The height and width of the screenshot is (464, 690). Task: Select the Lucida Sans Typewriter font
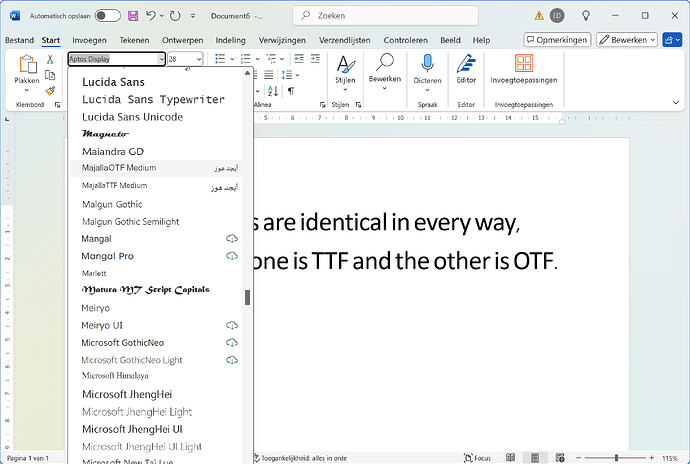pos(156,99)
